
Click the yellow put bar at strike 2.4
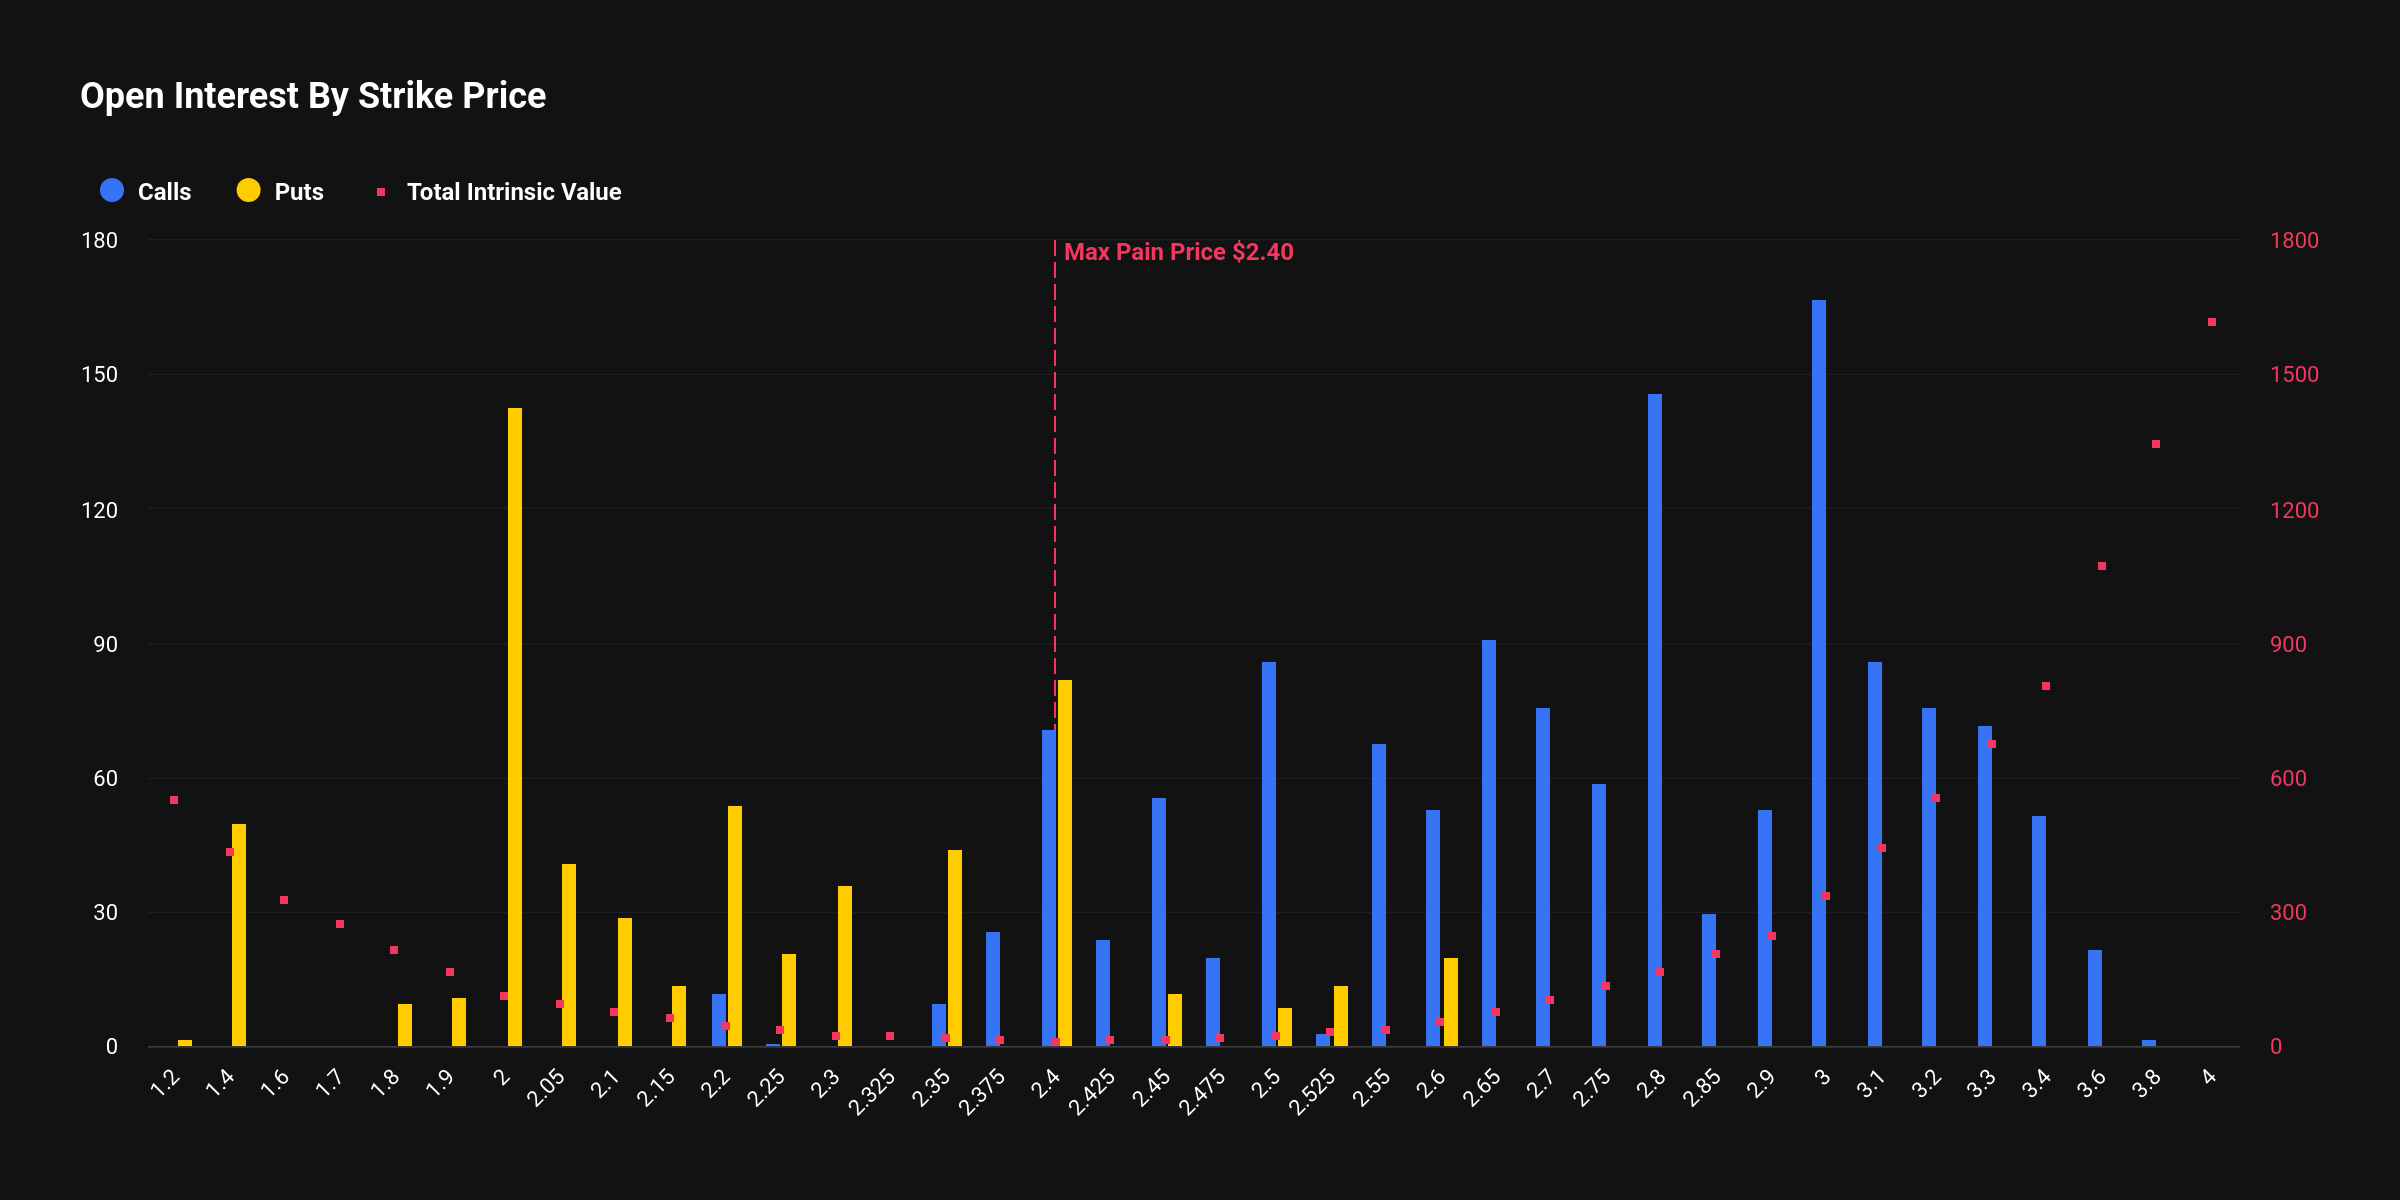click(1065, 863)
